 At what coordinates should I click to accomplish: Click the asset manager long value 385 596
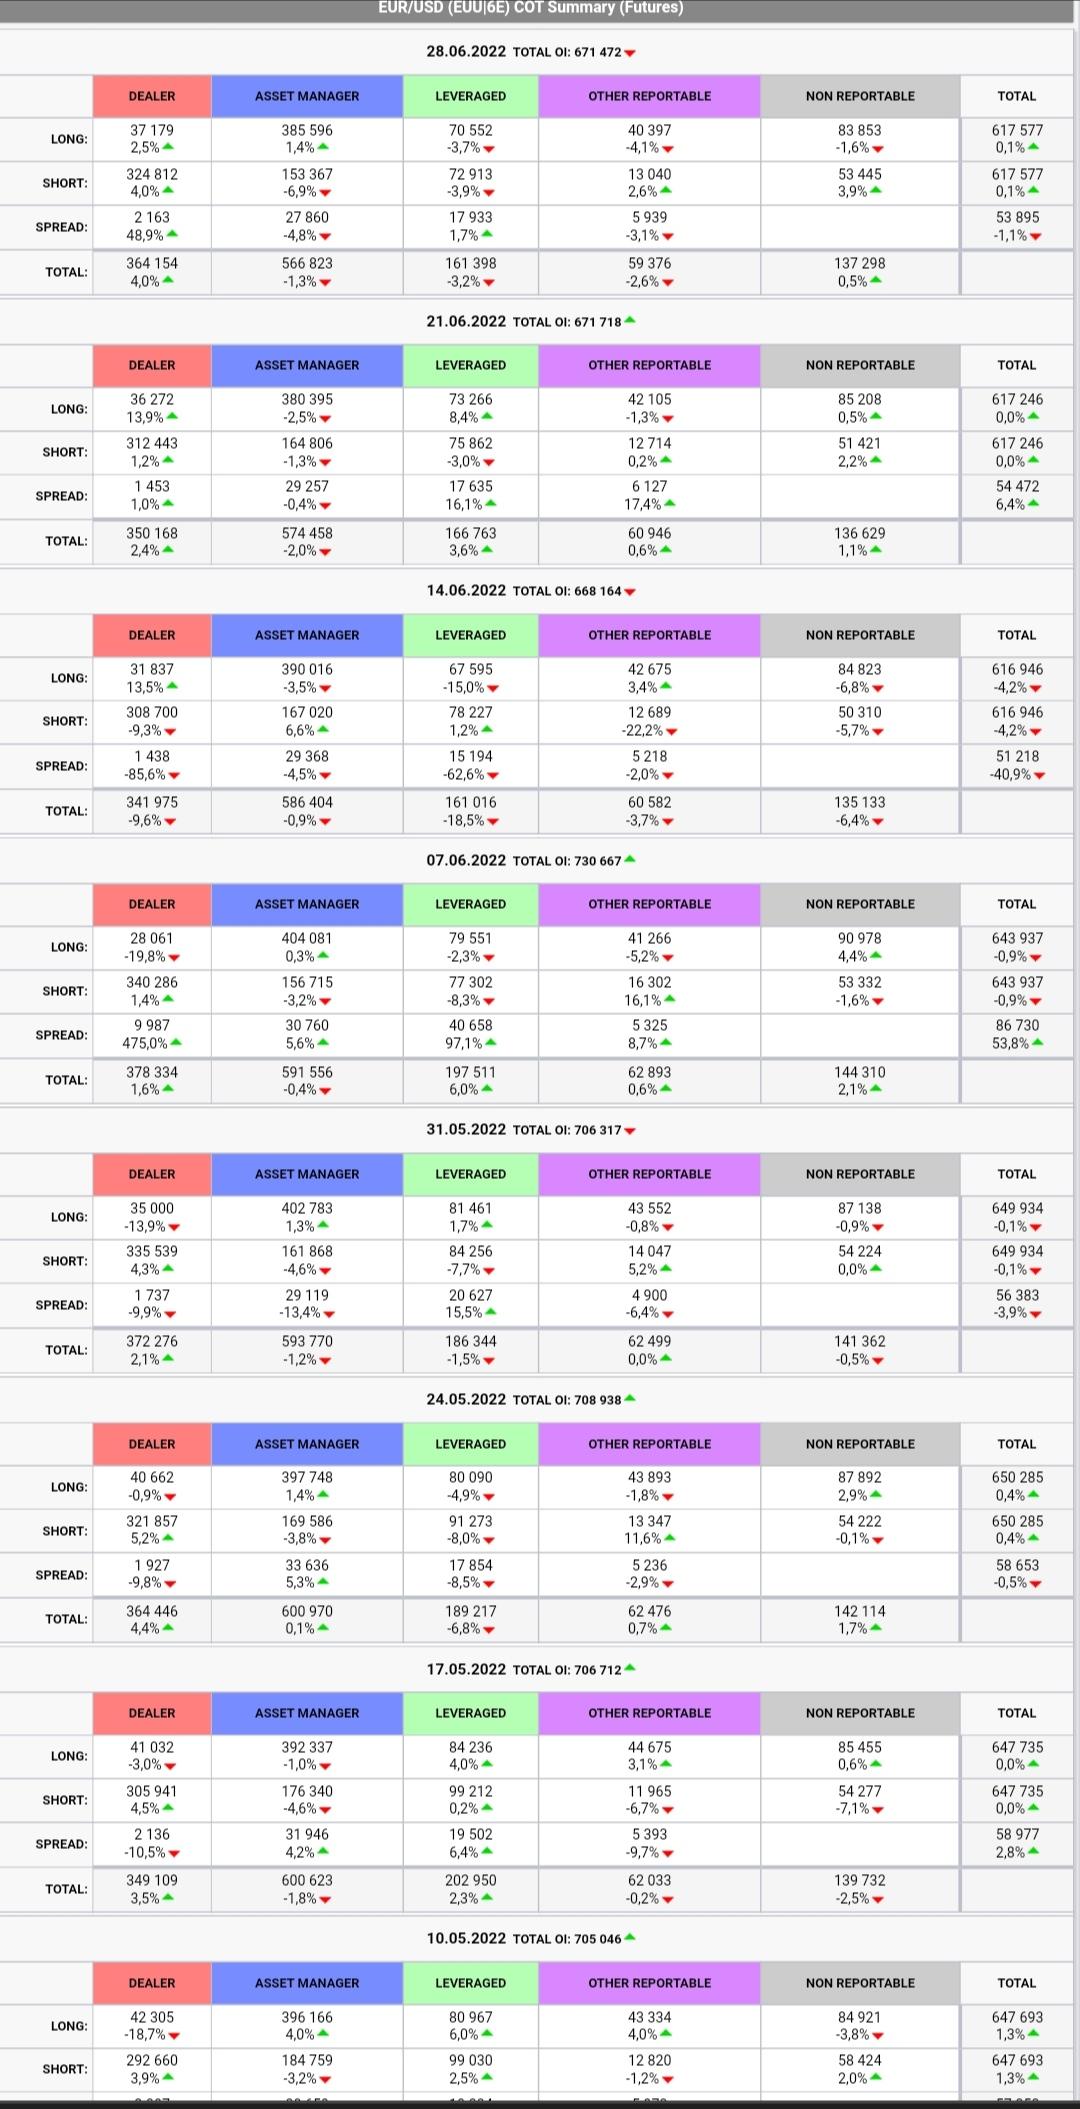coord(307,130)
